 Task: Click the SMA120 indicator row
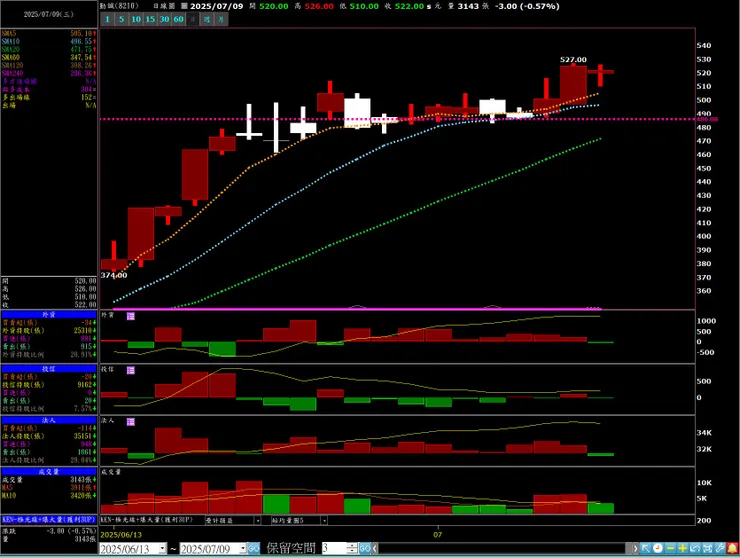click(x=49, y=66)
